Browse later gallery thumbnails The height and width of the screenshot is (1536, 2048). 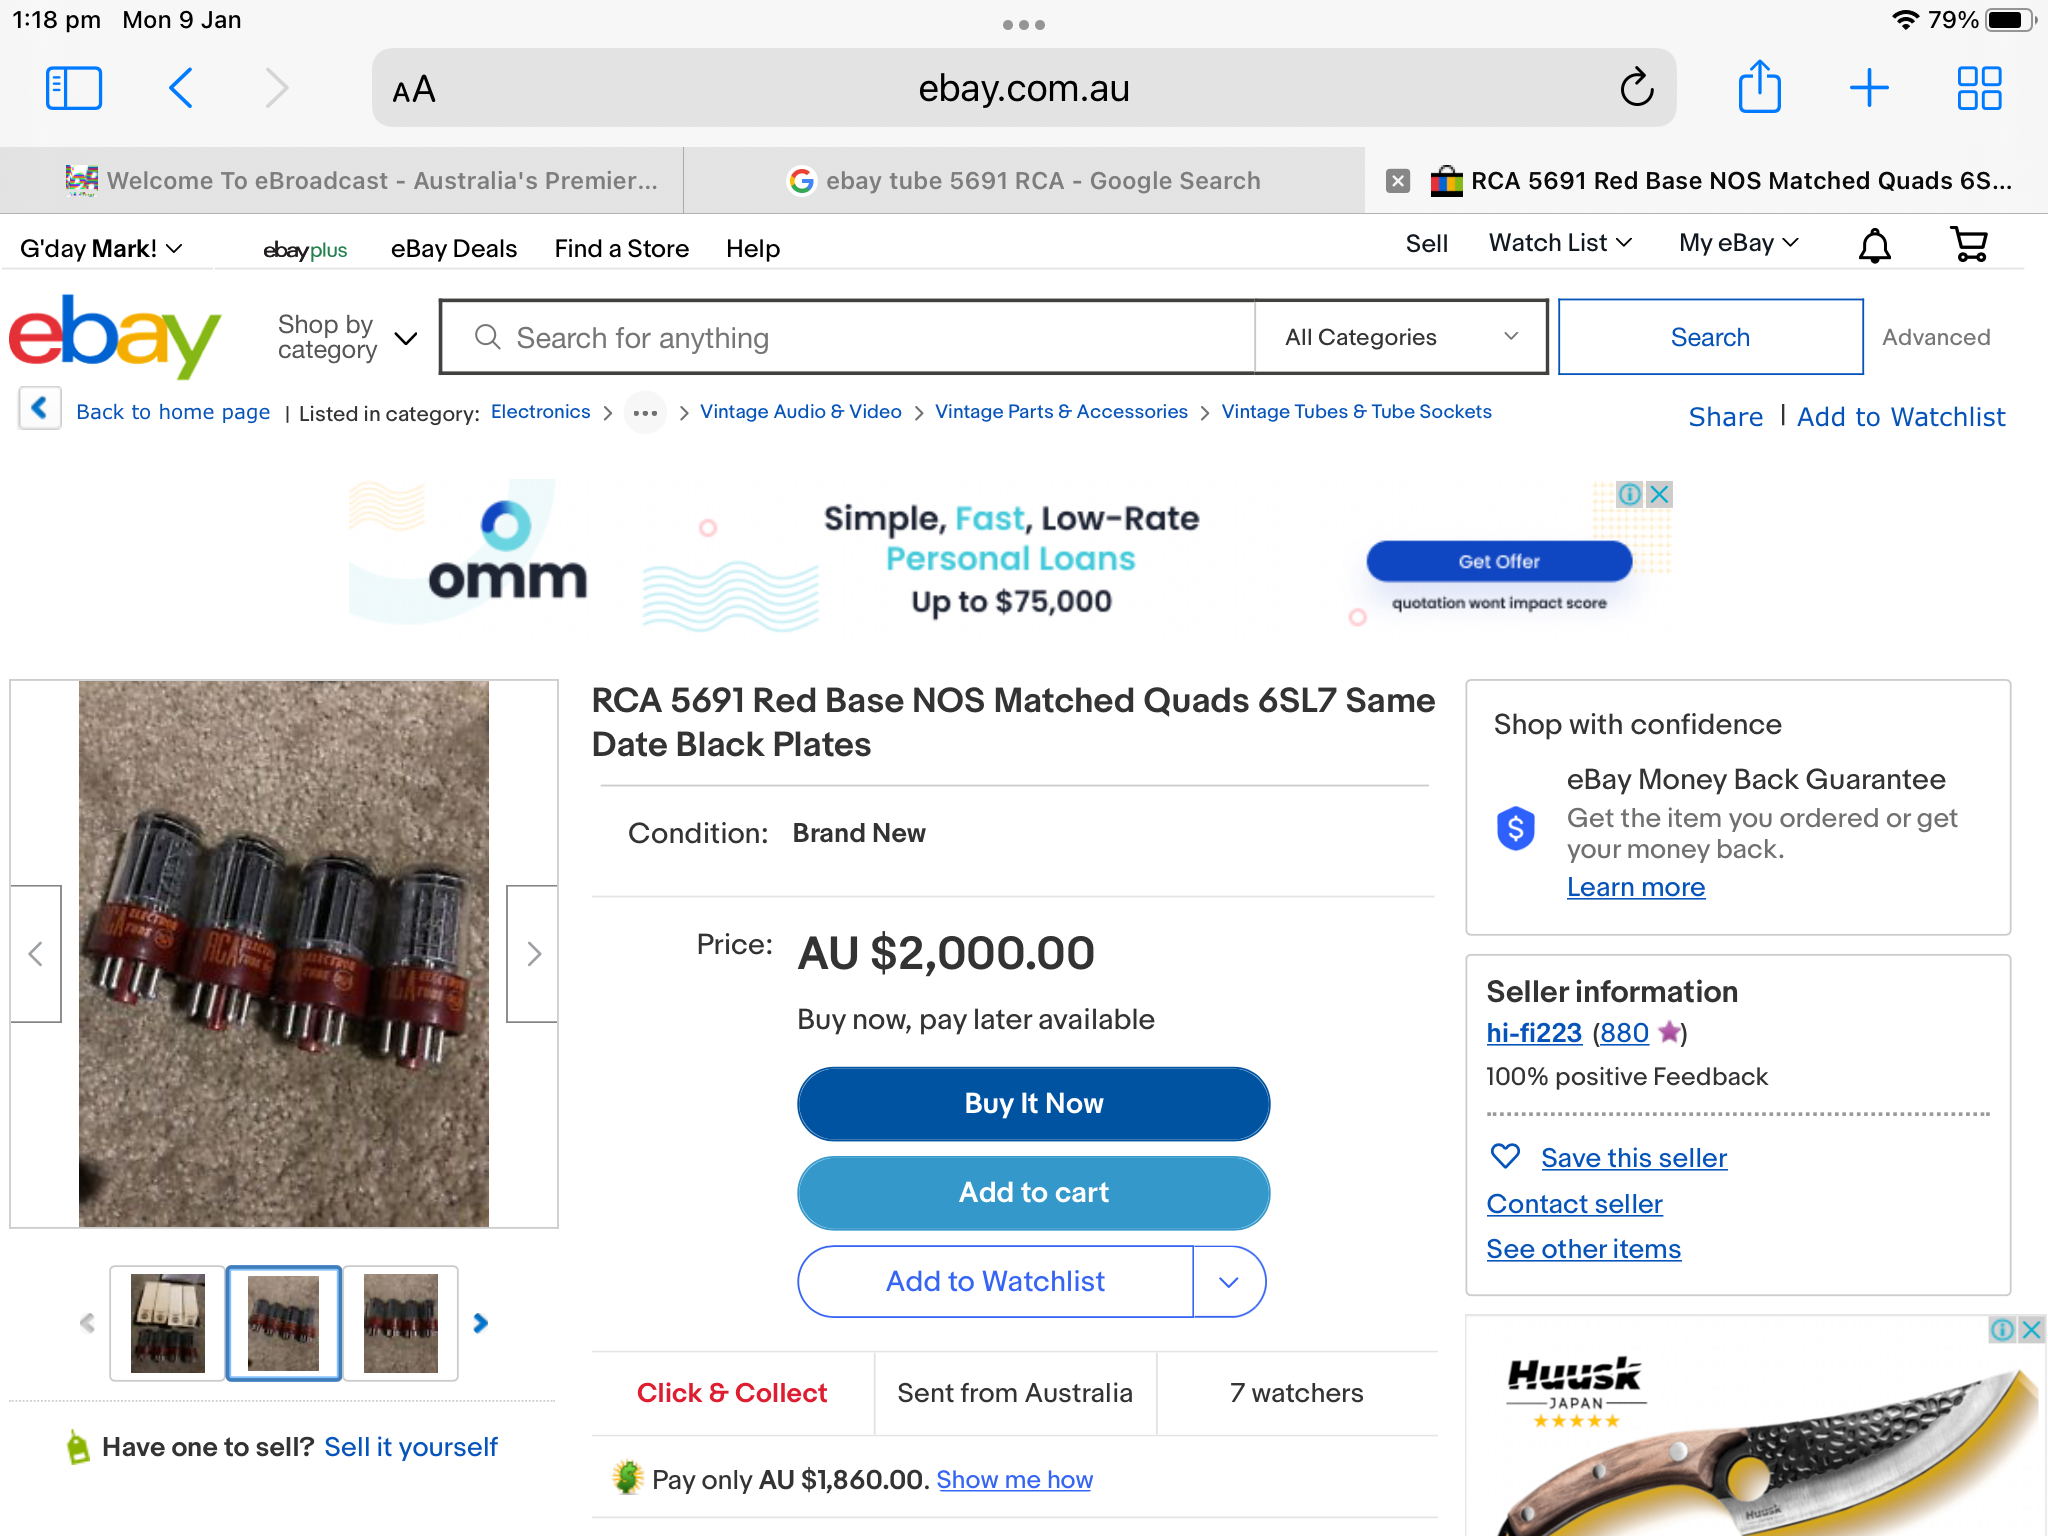(481, 1323)
